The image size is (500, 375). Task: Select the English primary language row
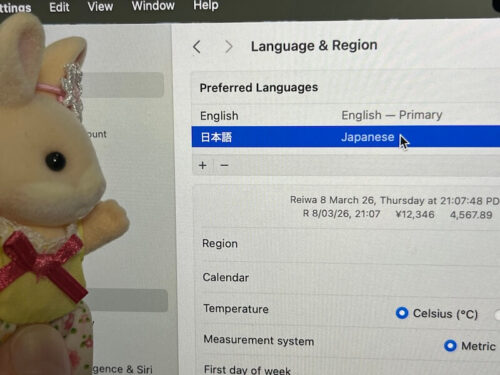click(x=346, y=115)
